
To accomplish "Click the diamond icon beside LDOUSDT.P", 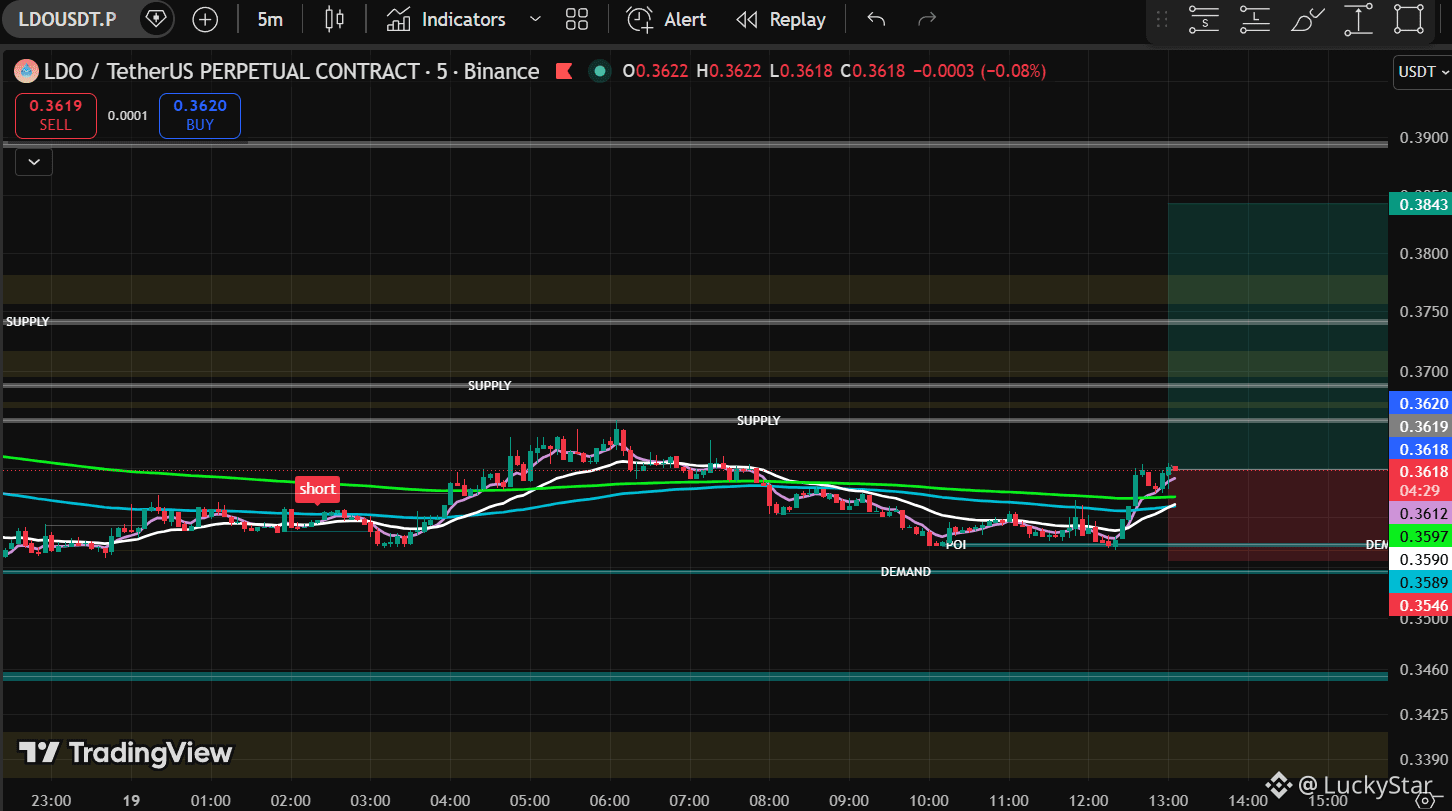I will click(156, 19).
